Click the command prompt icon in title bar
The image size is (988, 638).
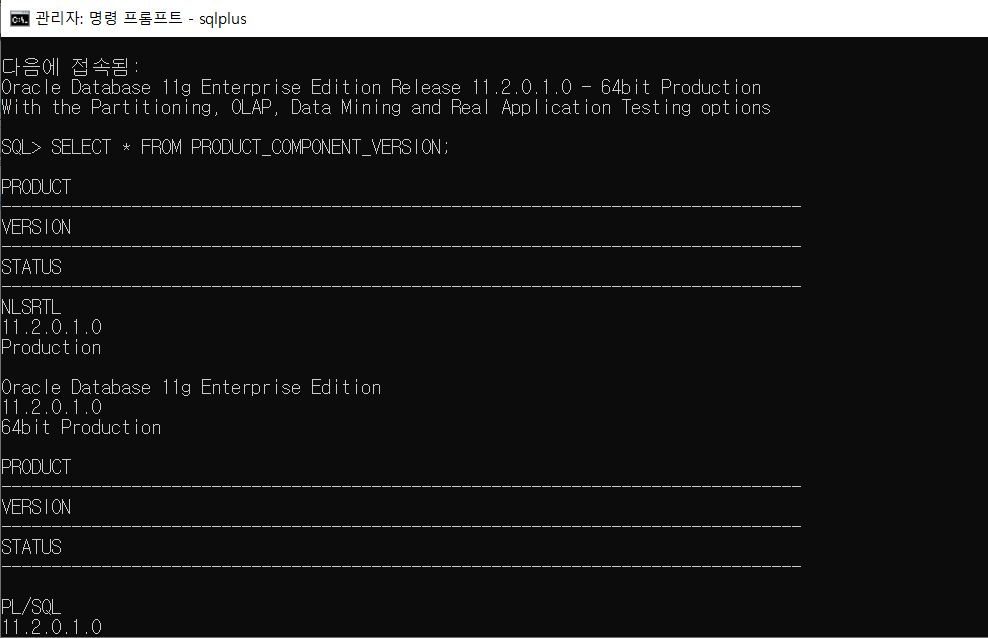pyautogui.click(x=20, y=19)
